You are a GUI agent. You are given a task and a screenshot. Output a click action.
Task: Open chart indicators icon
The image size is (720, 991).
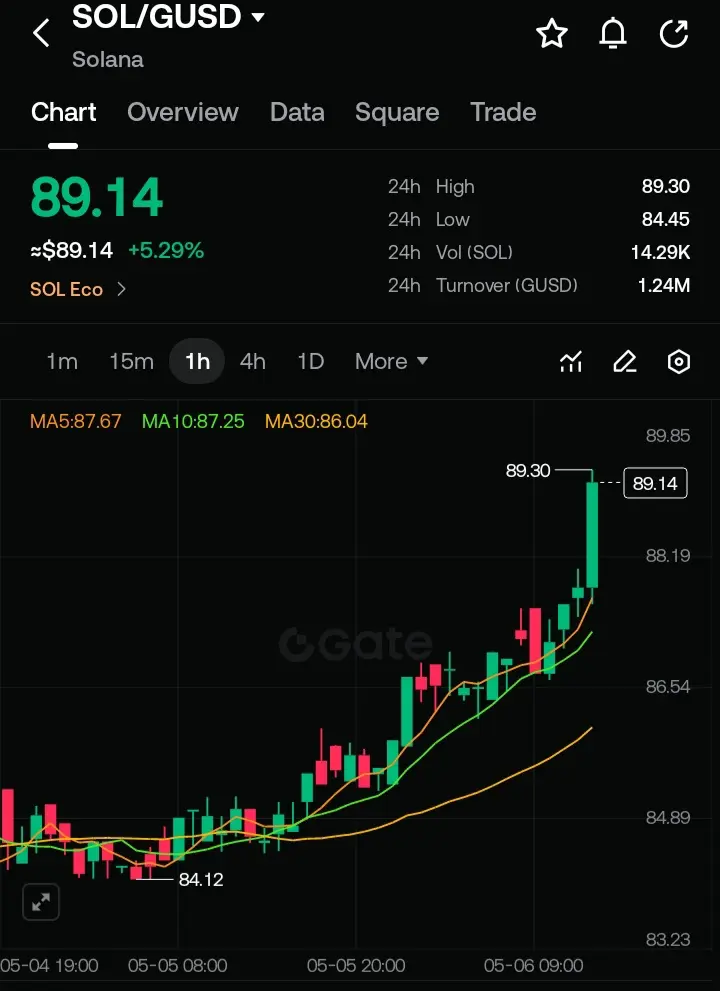[571, 362]
